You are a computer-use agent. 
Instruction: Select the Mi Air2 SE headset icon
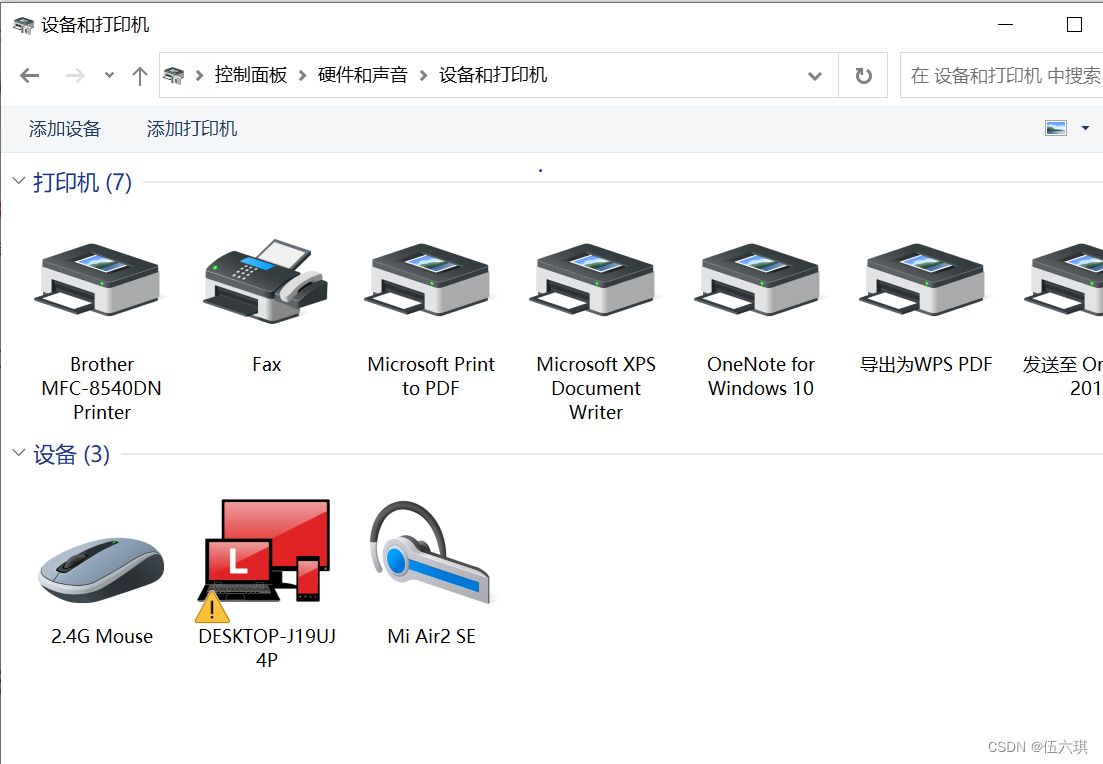[431, 552]
